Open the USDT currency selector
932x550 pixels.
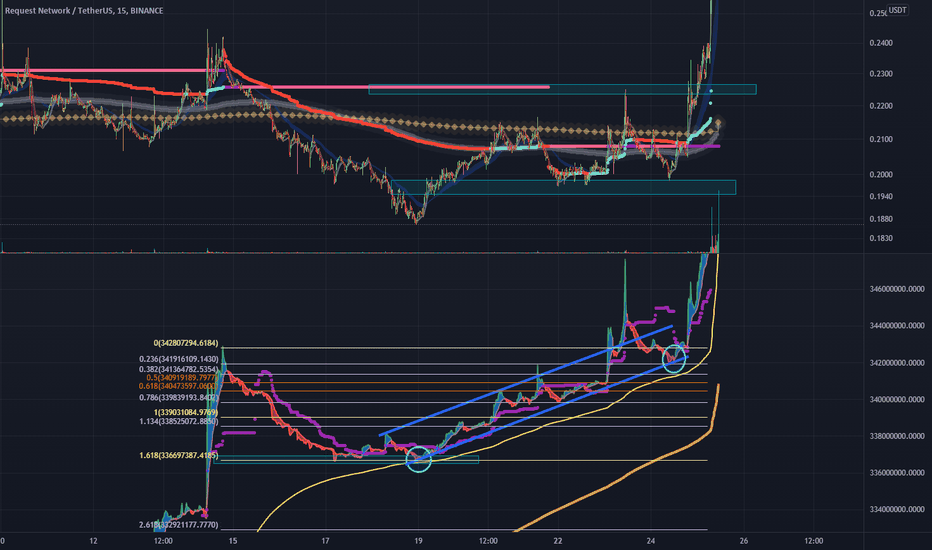897,10
